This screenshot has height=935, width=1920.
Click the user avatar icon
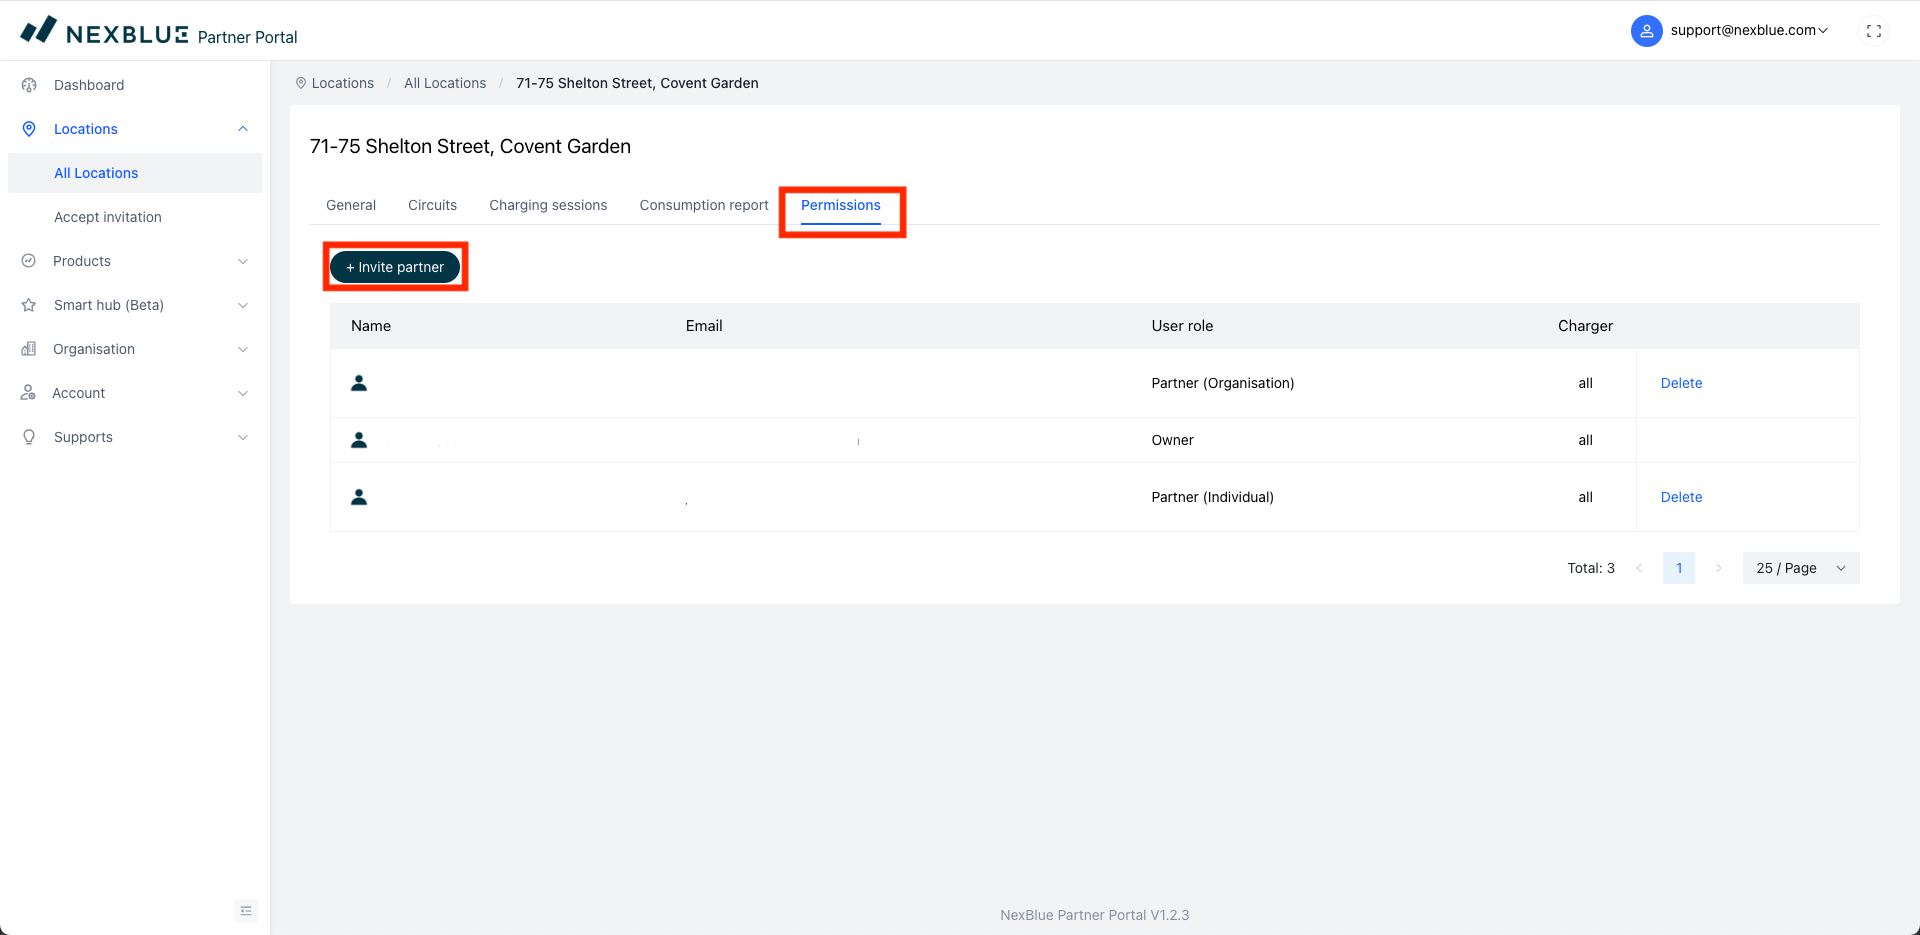tap(1646, 31)
